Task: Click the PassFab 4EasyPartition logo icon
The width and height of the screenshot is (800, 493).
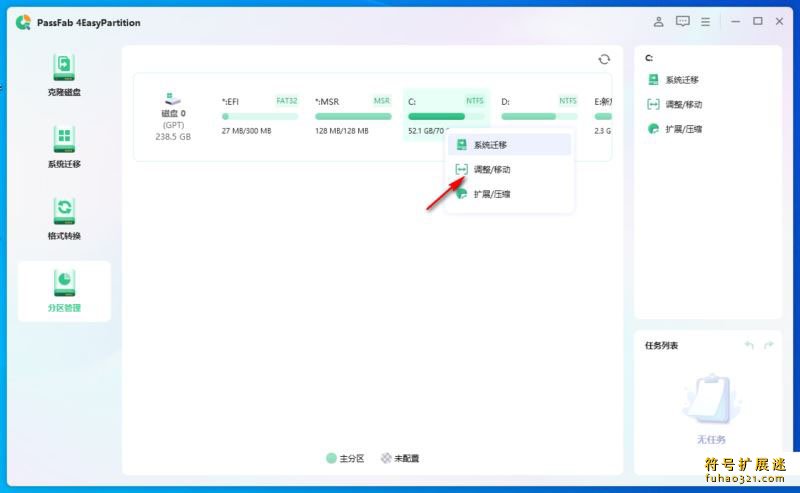Action: (23, 22)
